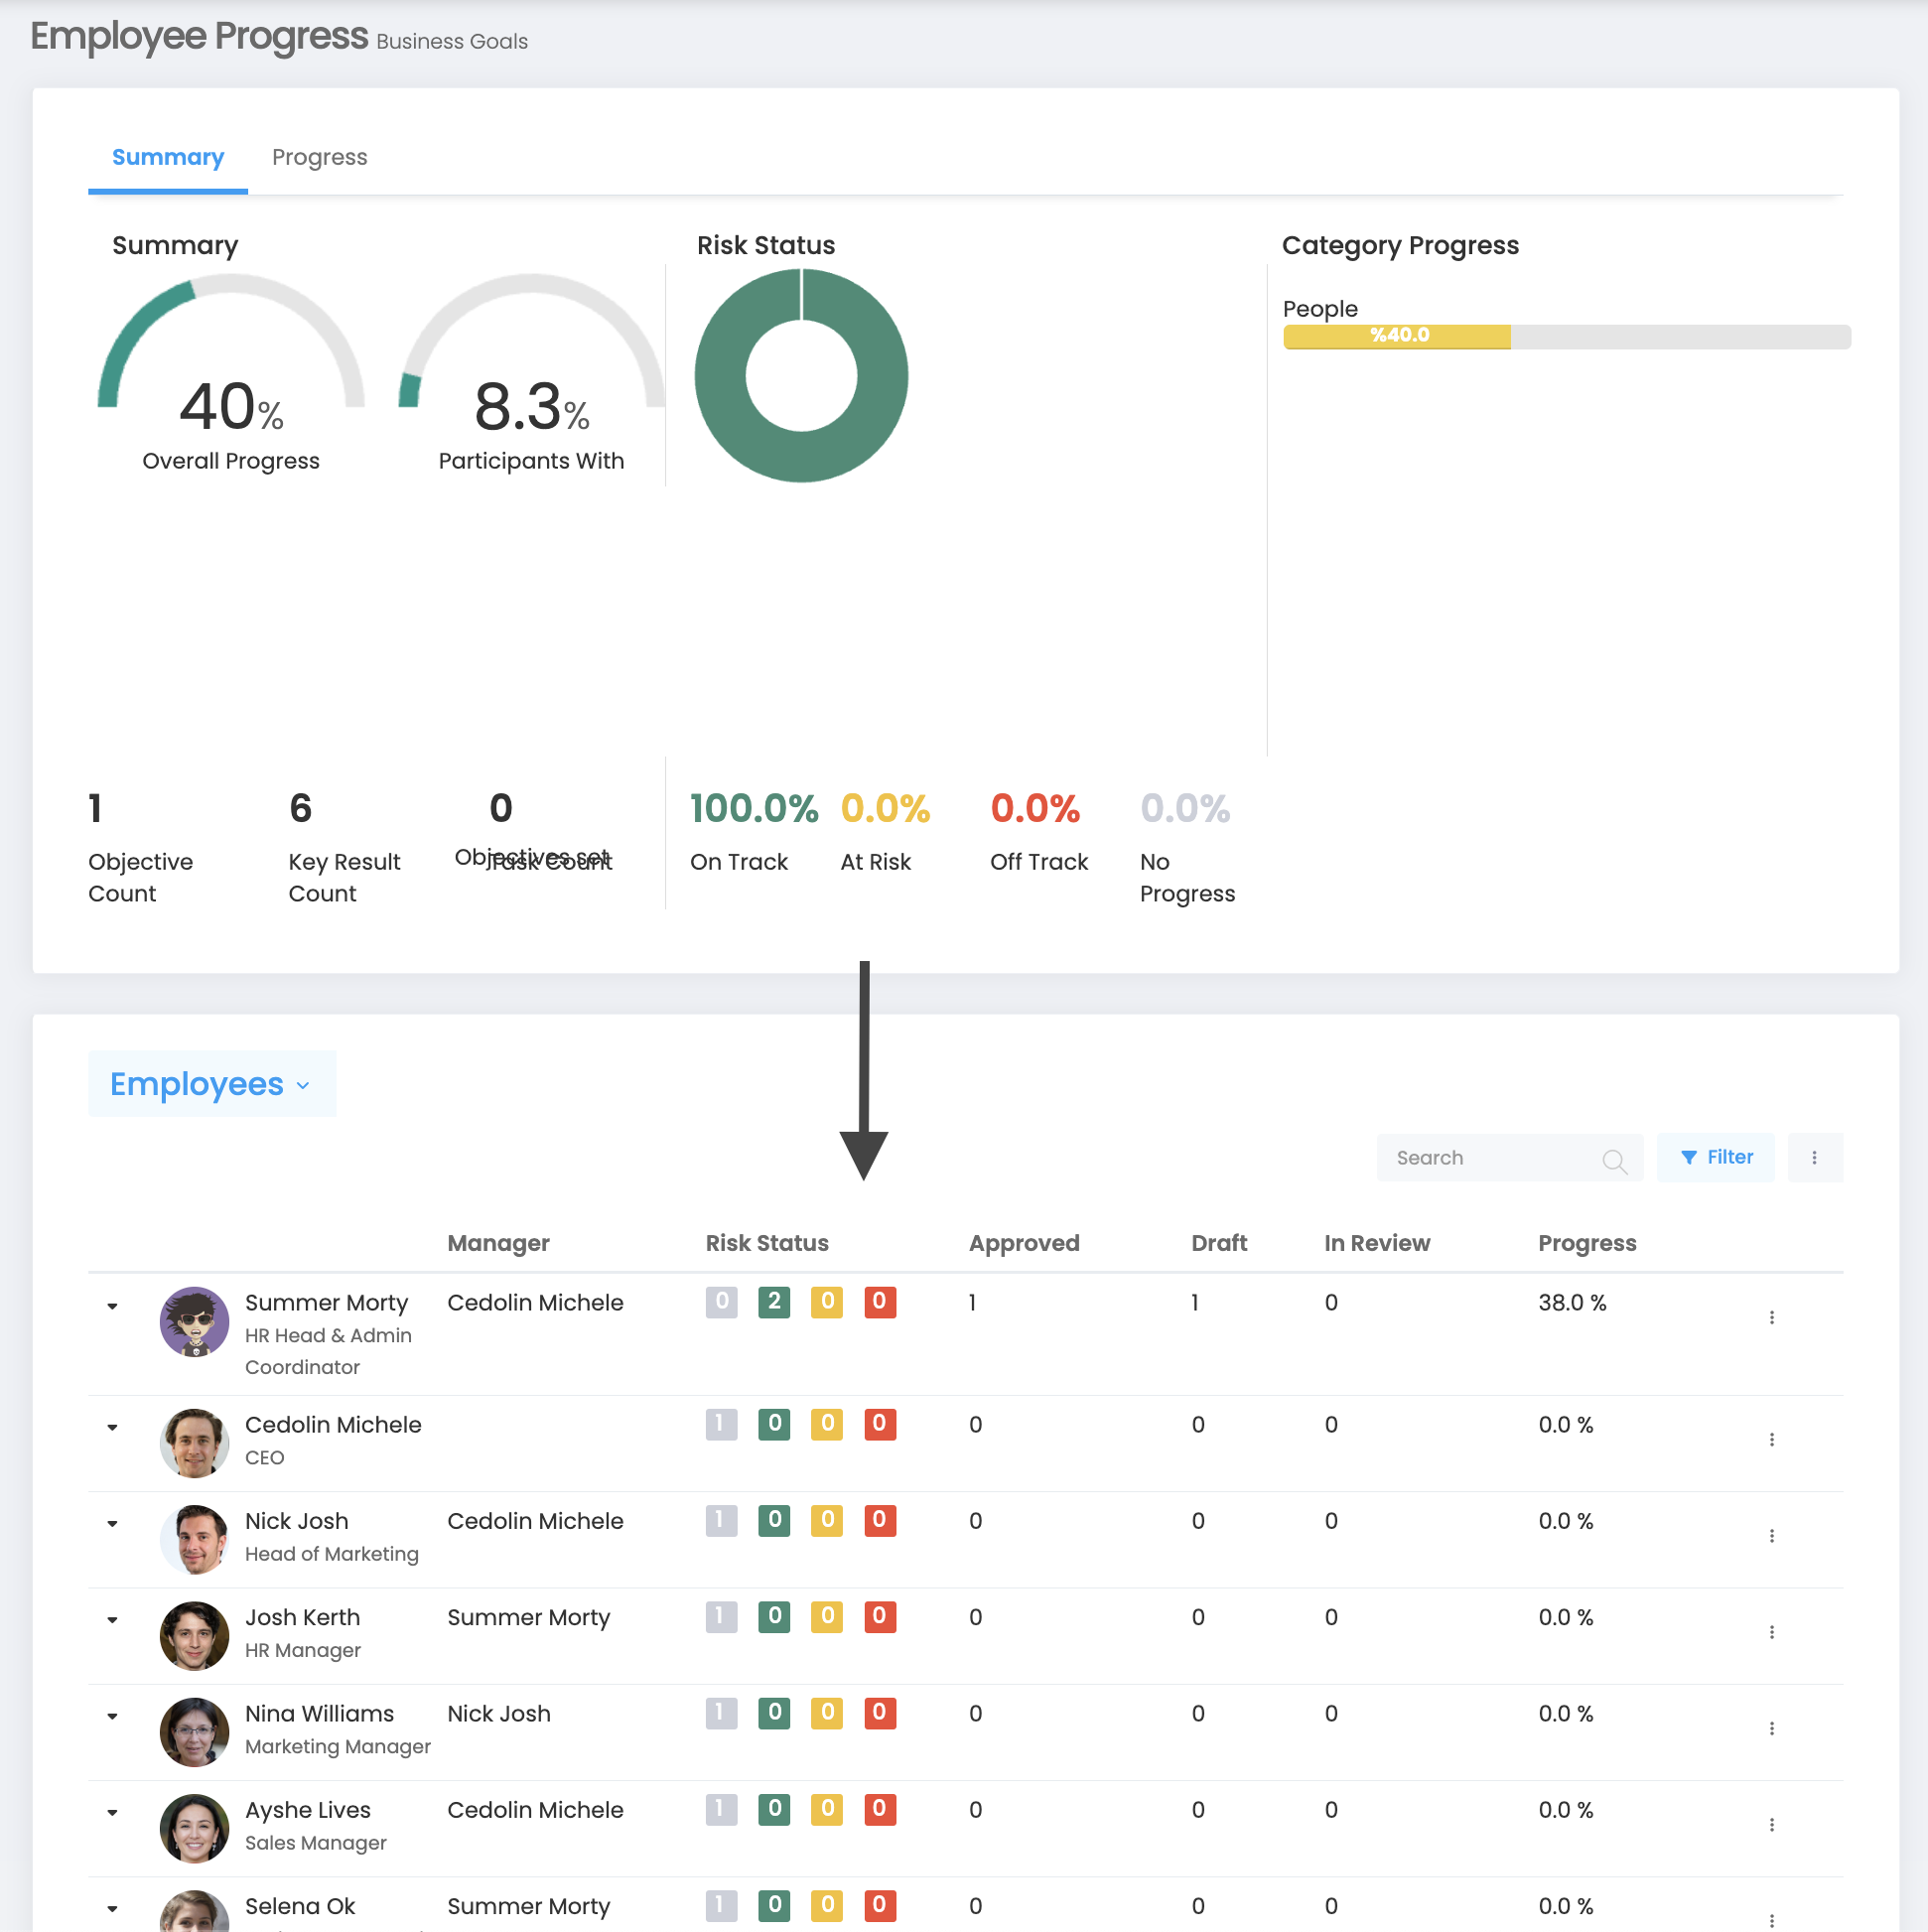This screenshot has width=1928, height=1932.
Task: Select the Summary tab
Action: coord(168,157)
